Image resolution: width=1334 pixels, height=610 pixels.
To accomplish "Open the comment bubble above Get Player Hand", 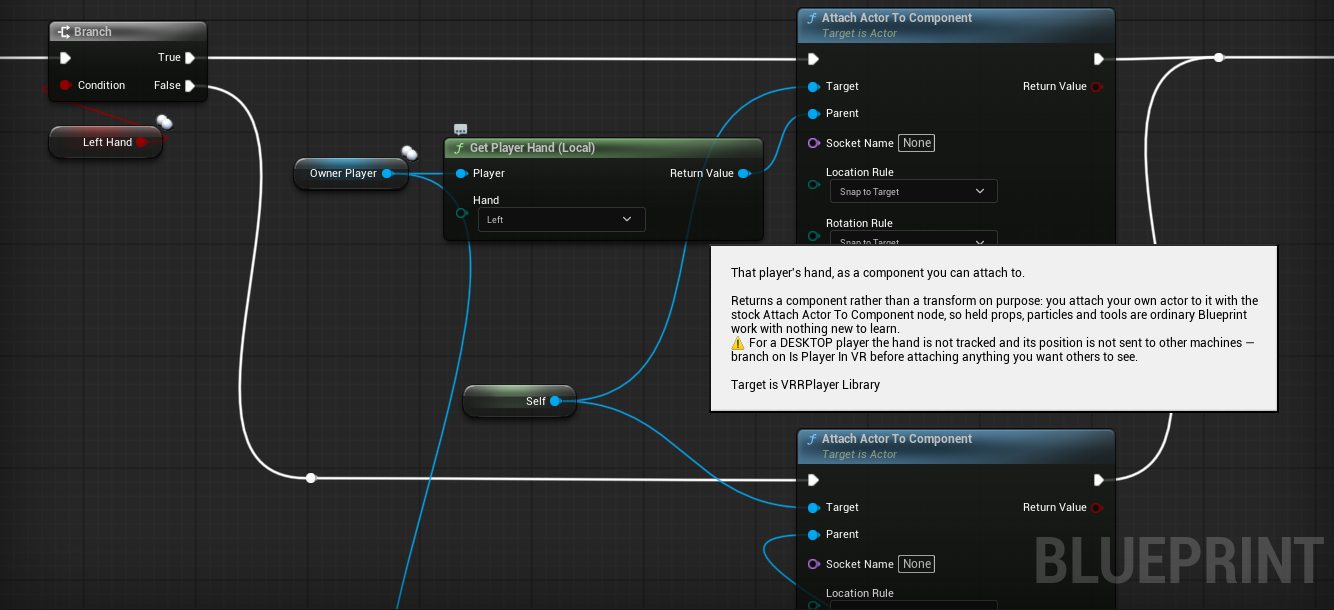I will [460, 130].
